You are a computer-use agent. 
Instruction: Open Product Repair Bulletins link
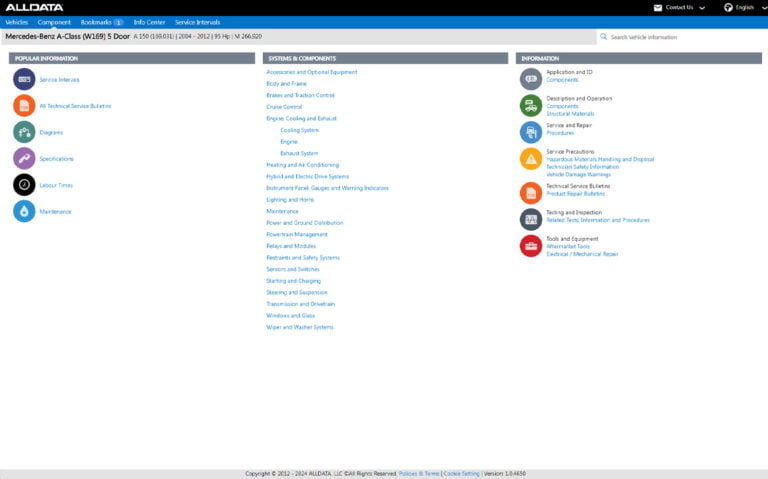click(576, 193)
